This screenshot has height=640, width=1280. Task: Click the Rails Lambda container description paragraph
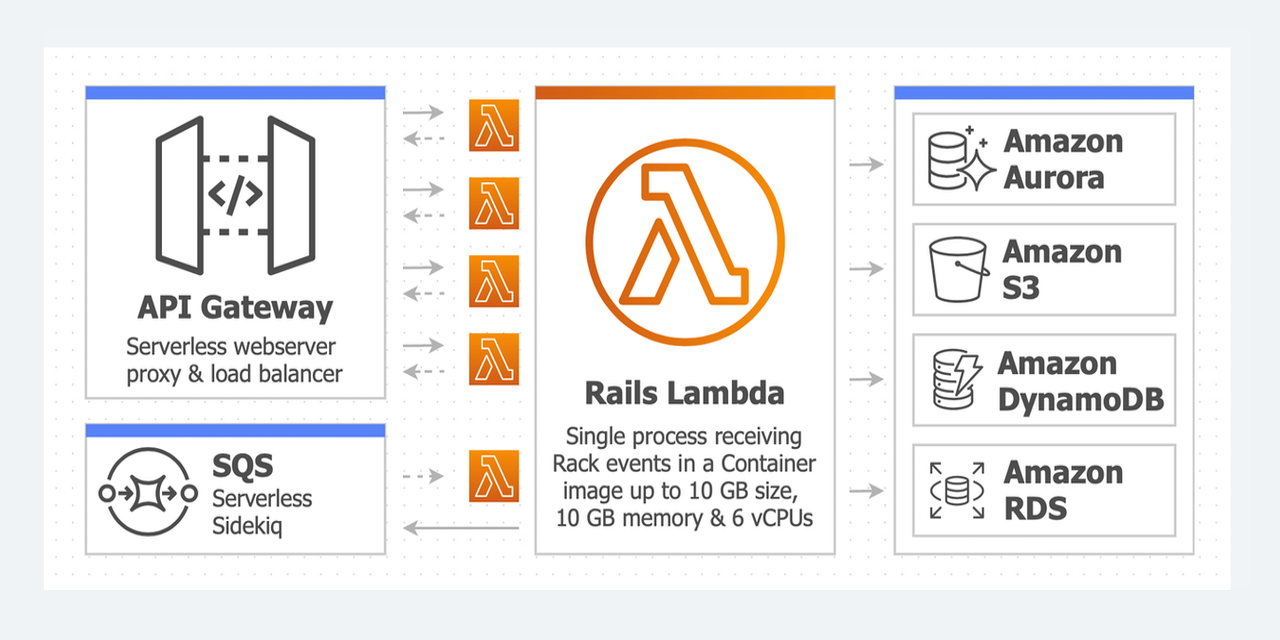coord(685,477)
